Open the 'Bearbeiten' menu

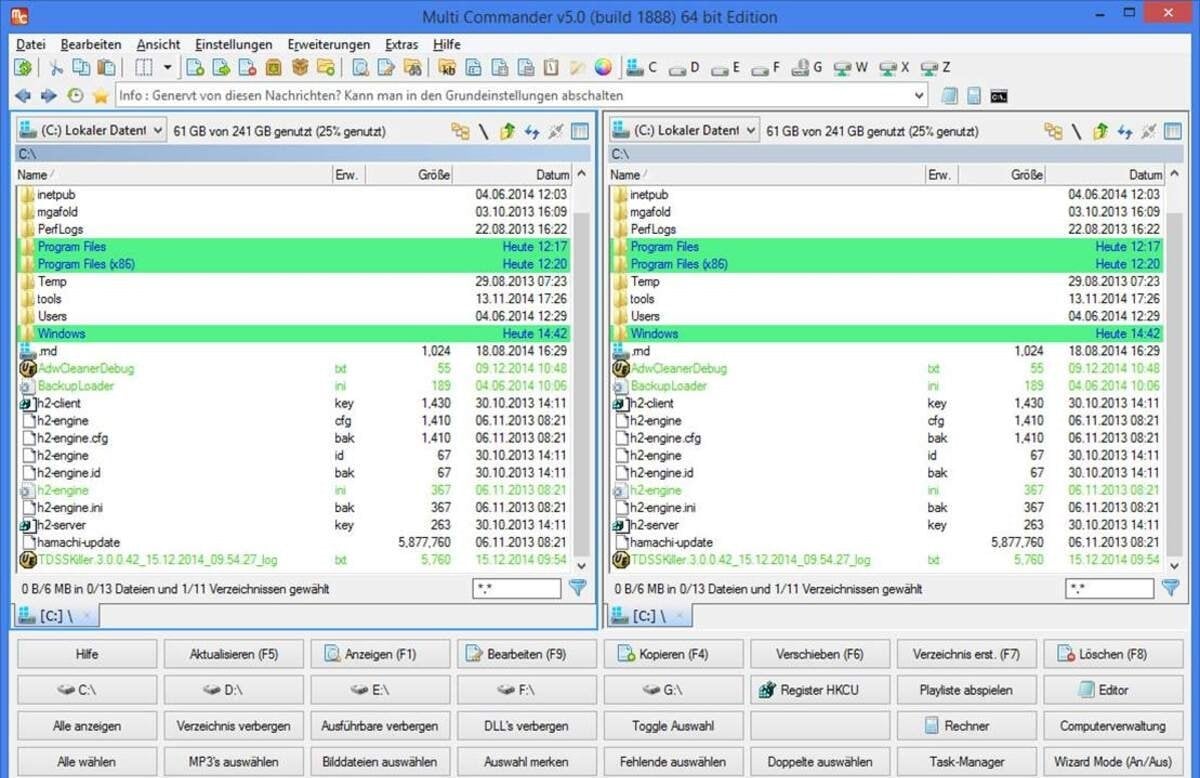click(91, 44)
